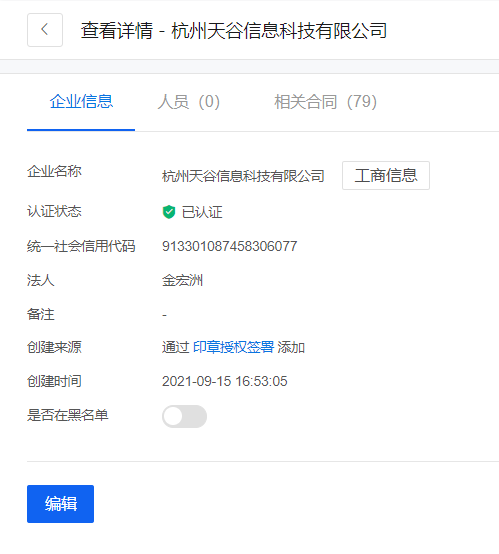Open the 相关合同 (79) tab
The image size is (499, 554).
click(325, 102)
